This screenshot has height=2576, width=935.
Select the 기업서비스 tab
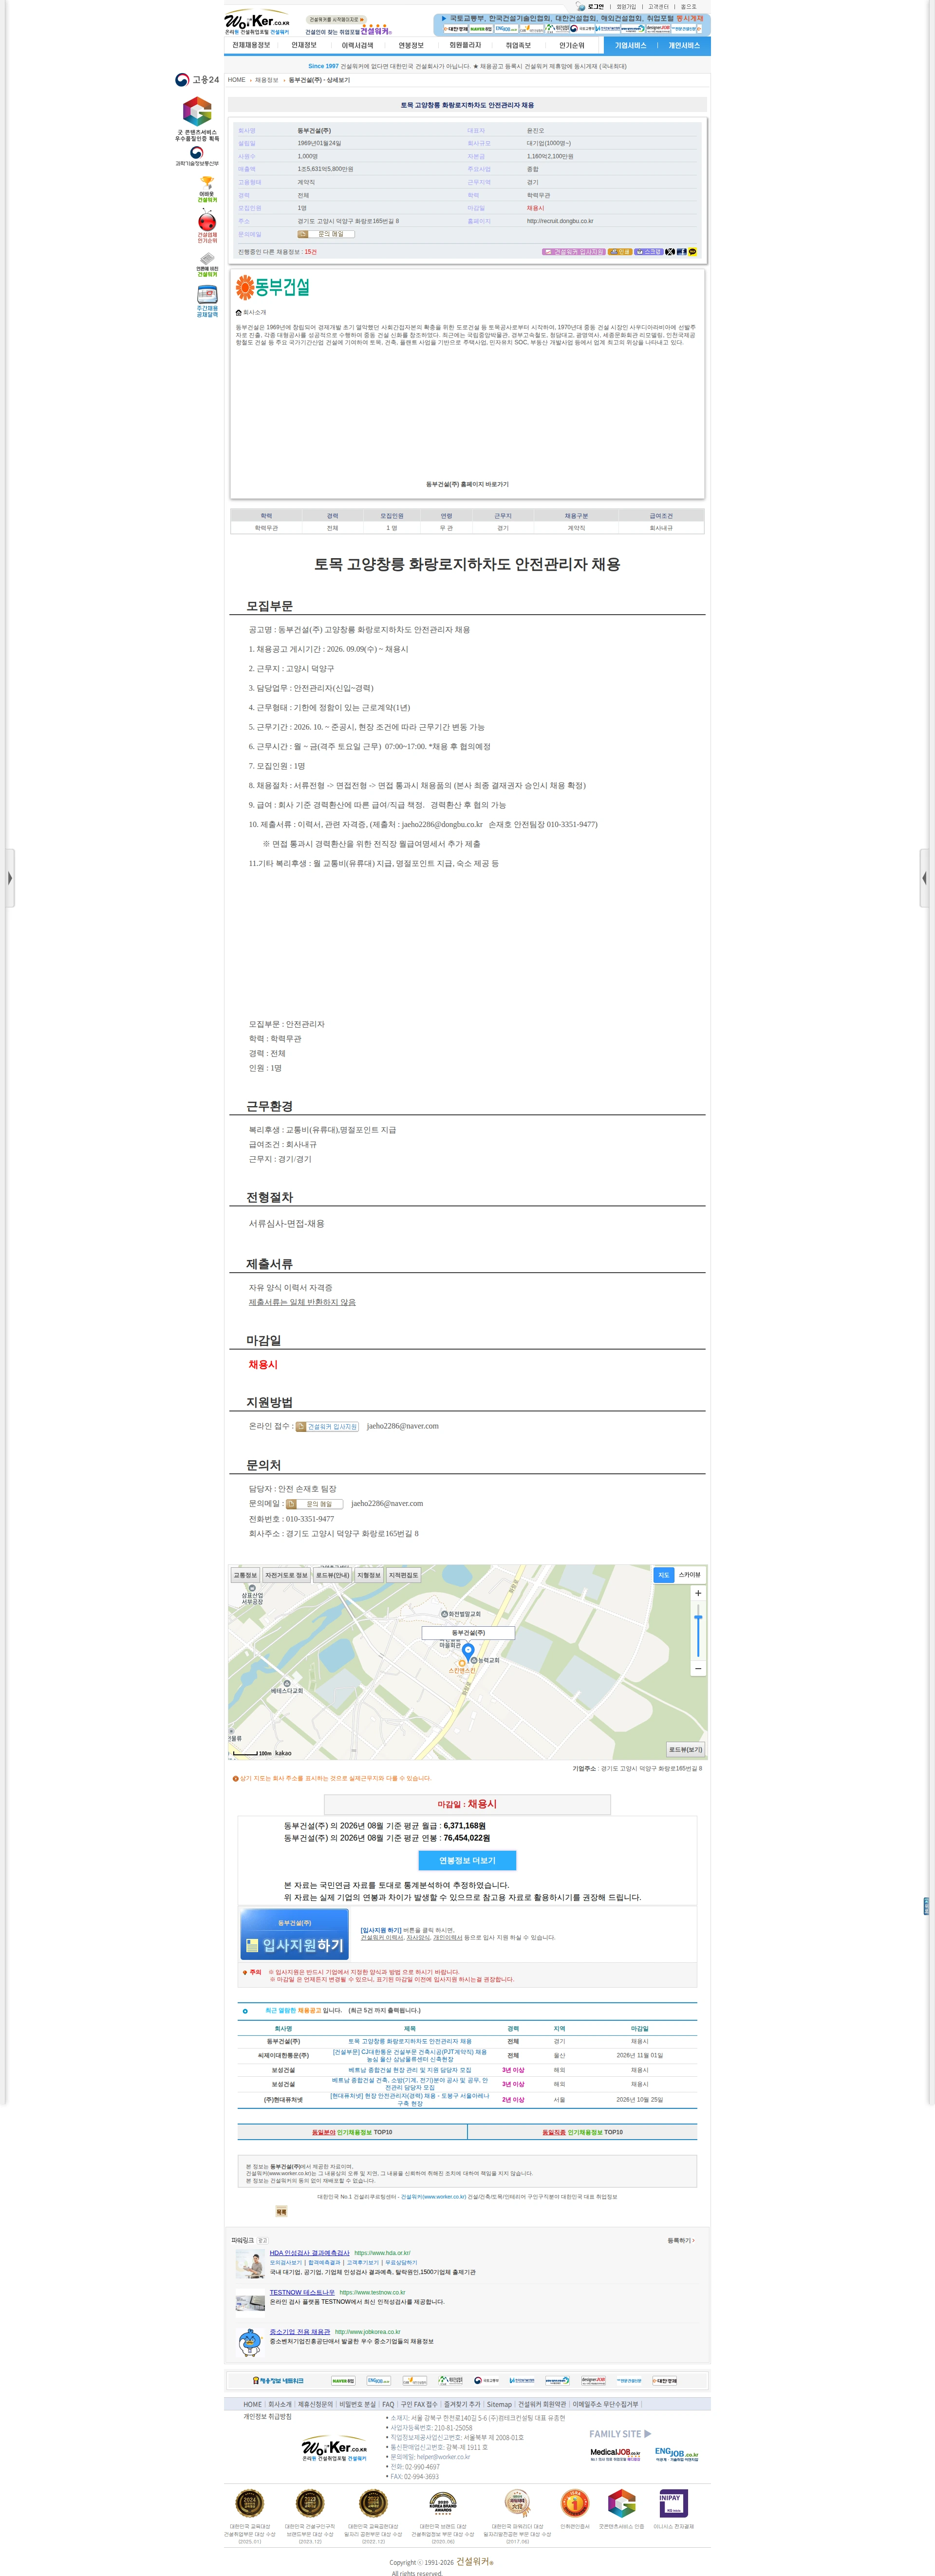(x=630, y=45)
